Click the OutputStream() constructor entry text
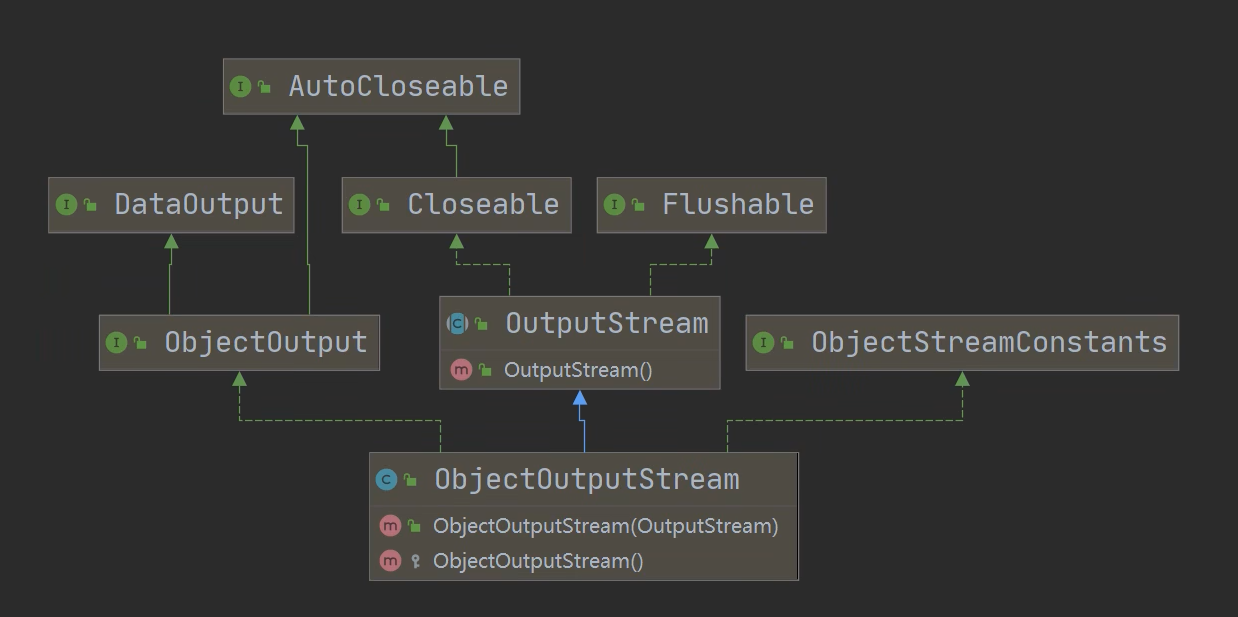 pyautogui.click(x=577, y=370)
